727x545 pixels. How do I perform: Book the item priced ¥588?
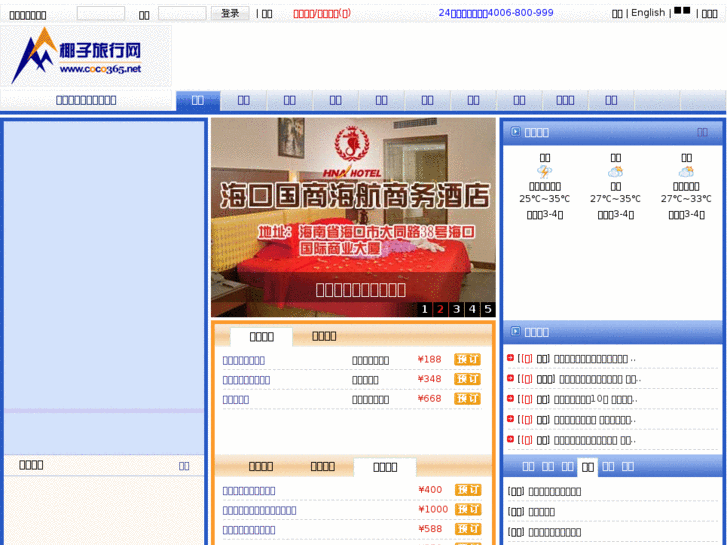pos(467,529)
